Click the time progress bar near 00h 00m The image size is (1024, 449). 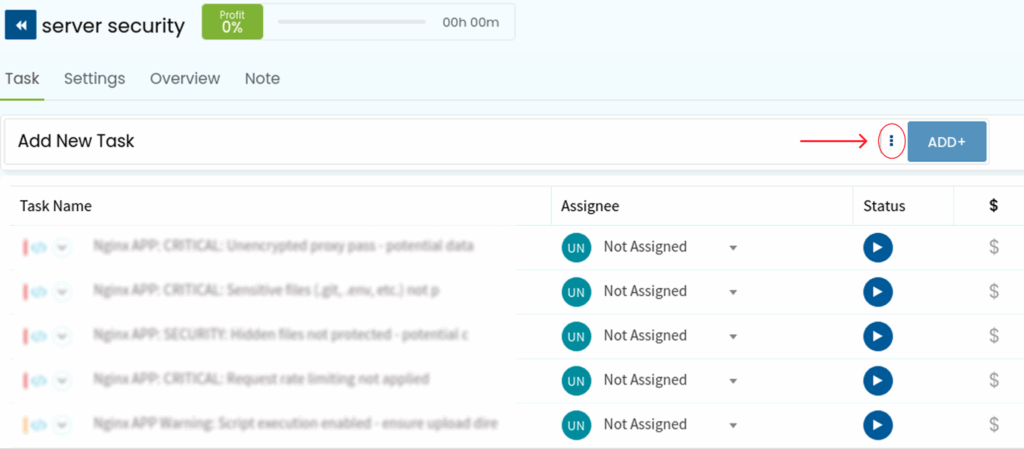click(x=352, y=22)
